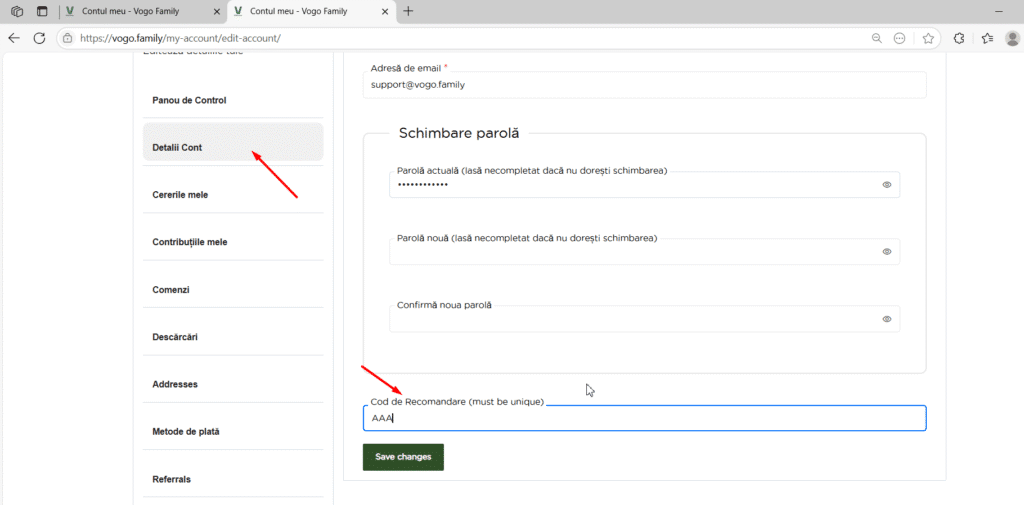The image size is (1024, 505).
Task: Open the browser extensions puzzle icon
Action: tap(959, 38)
